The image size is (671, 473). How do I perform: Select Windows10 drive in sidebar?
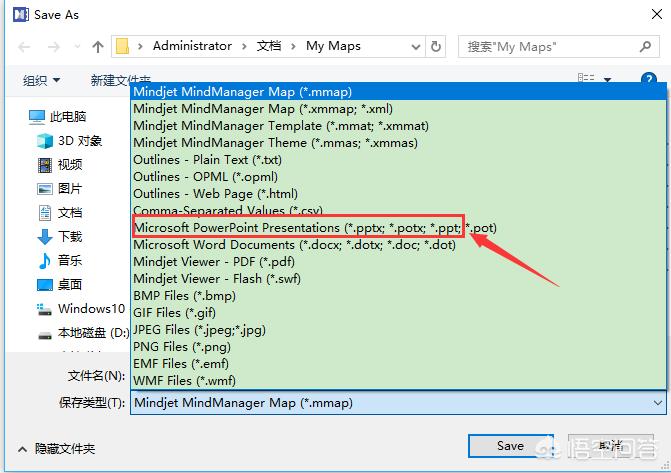tap(81, 309)
